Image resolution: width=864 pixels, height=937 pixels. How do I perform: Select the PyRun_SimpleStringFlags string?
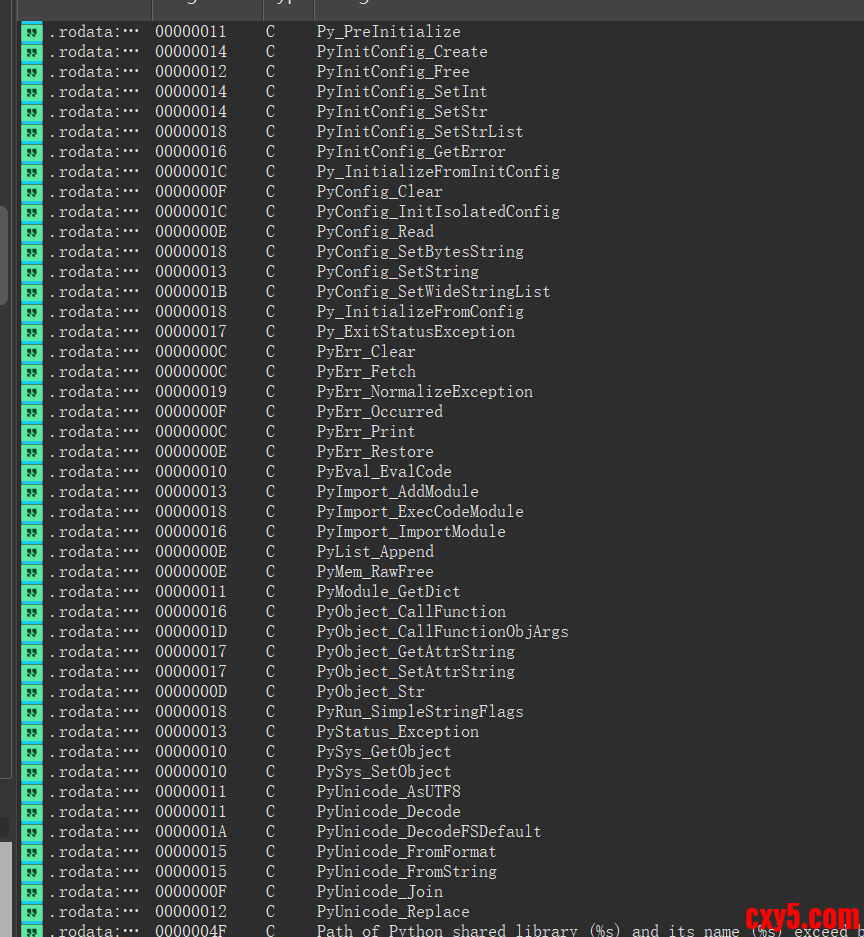(x=420, y=712)
